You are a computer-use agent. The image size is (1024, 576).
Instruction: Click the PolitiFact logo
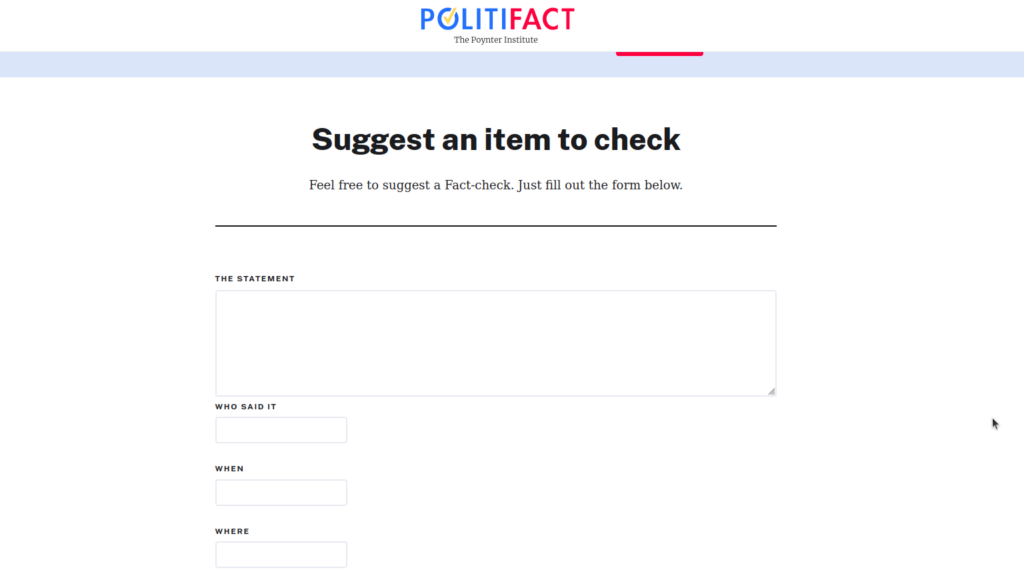tap(496, 18)
